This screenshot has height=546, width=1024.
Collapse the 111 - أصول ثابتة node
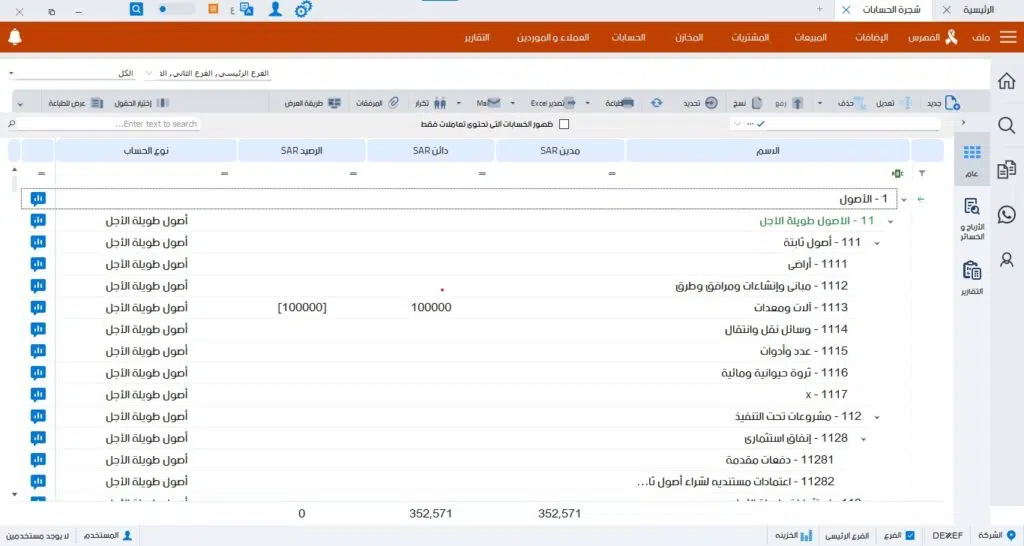876,243
